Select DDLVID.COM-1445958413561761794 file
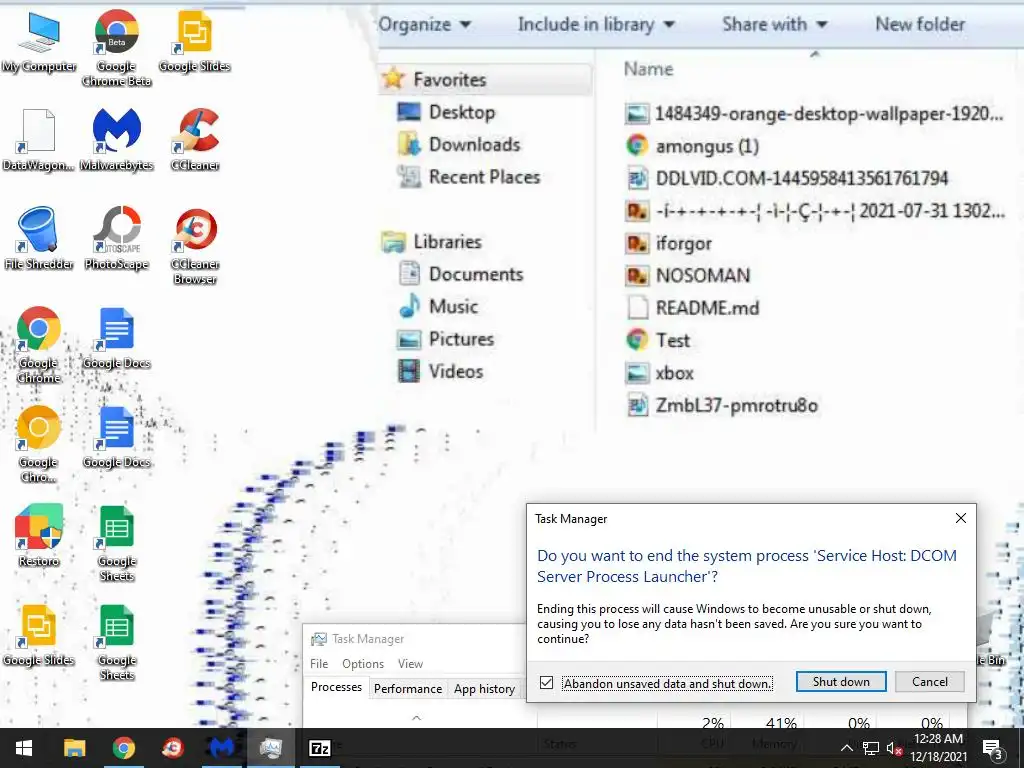This screenshot has height=768, width=1024. 787,178
